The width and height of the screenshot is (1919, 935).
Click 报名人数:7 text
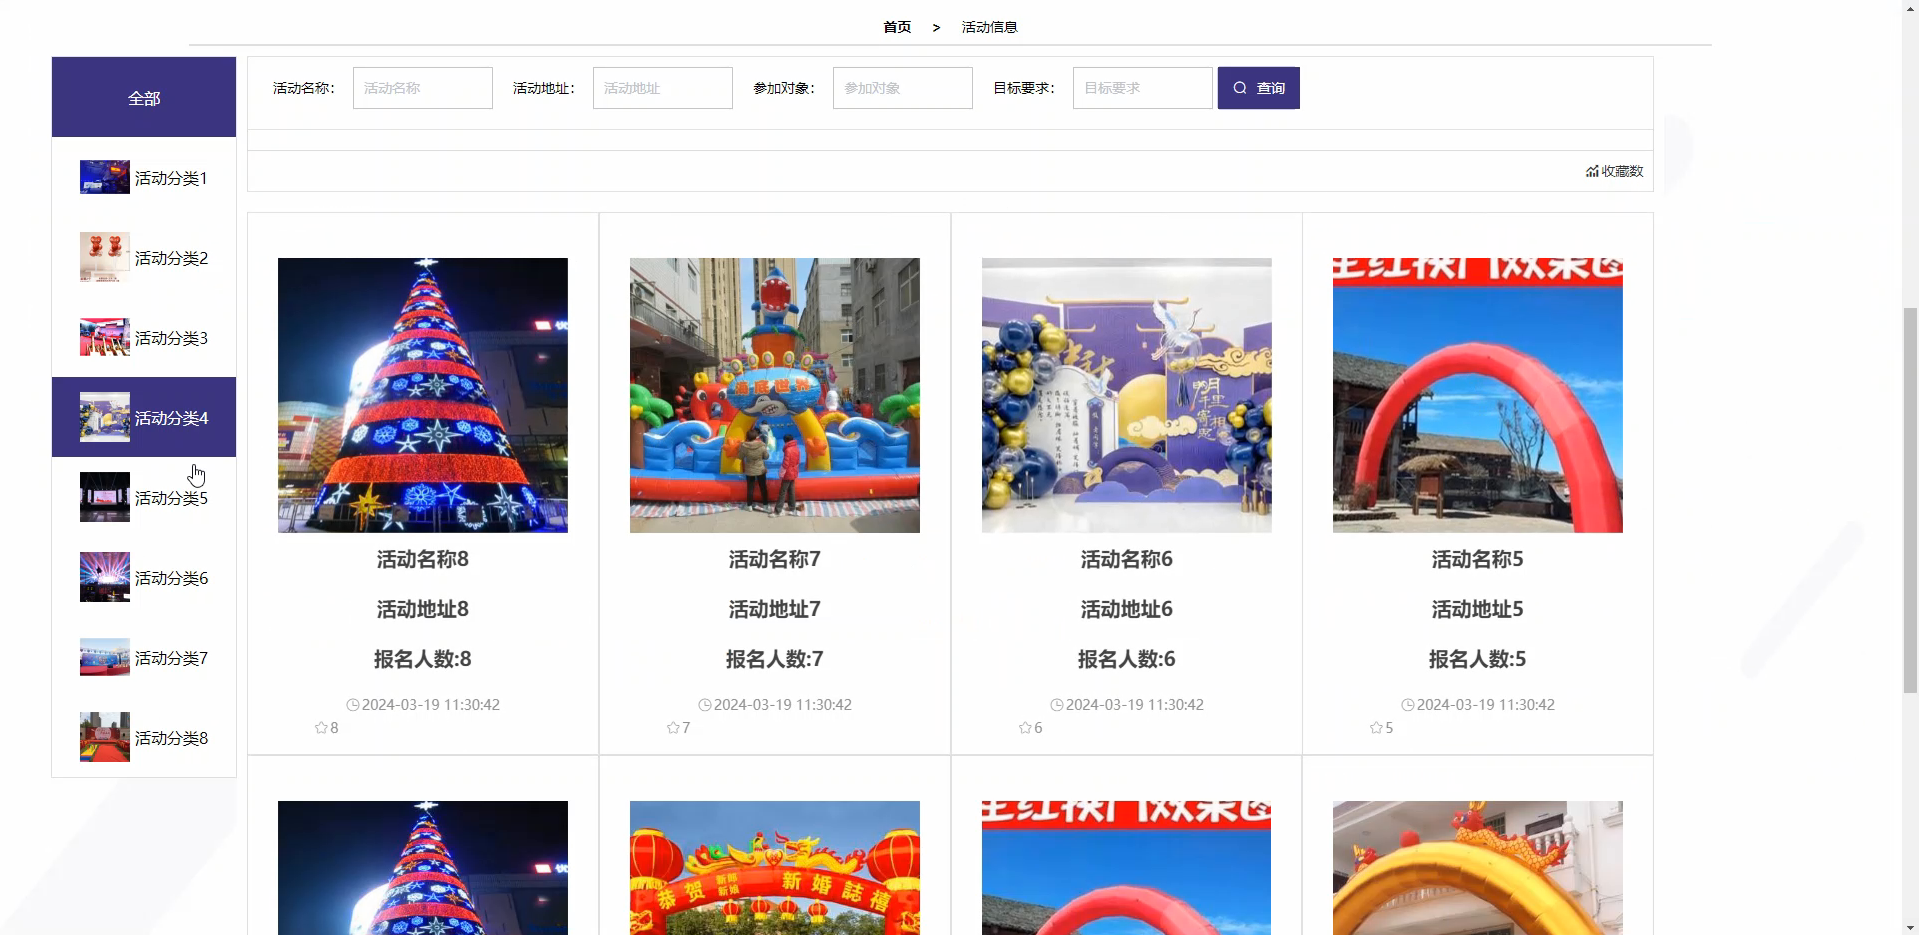775,659
